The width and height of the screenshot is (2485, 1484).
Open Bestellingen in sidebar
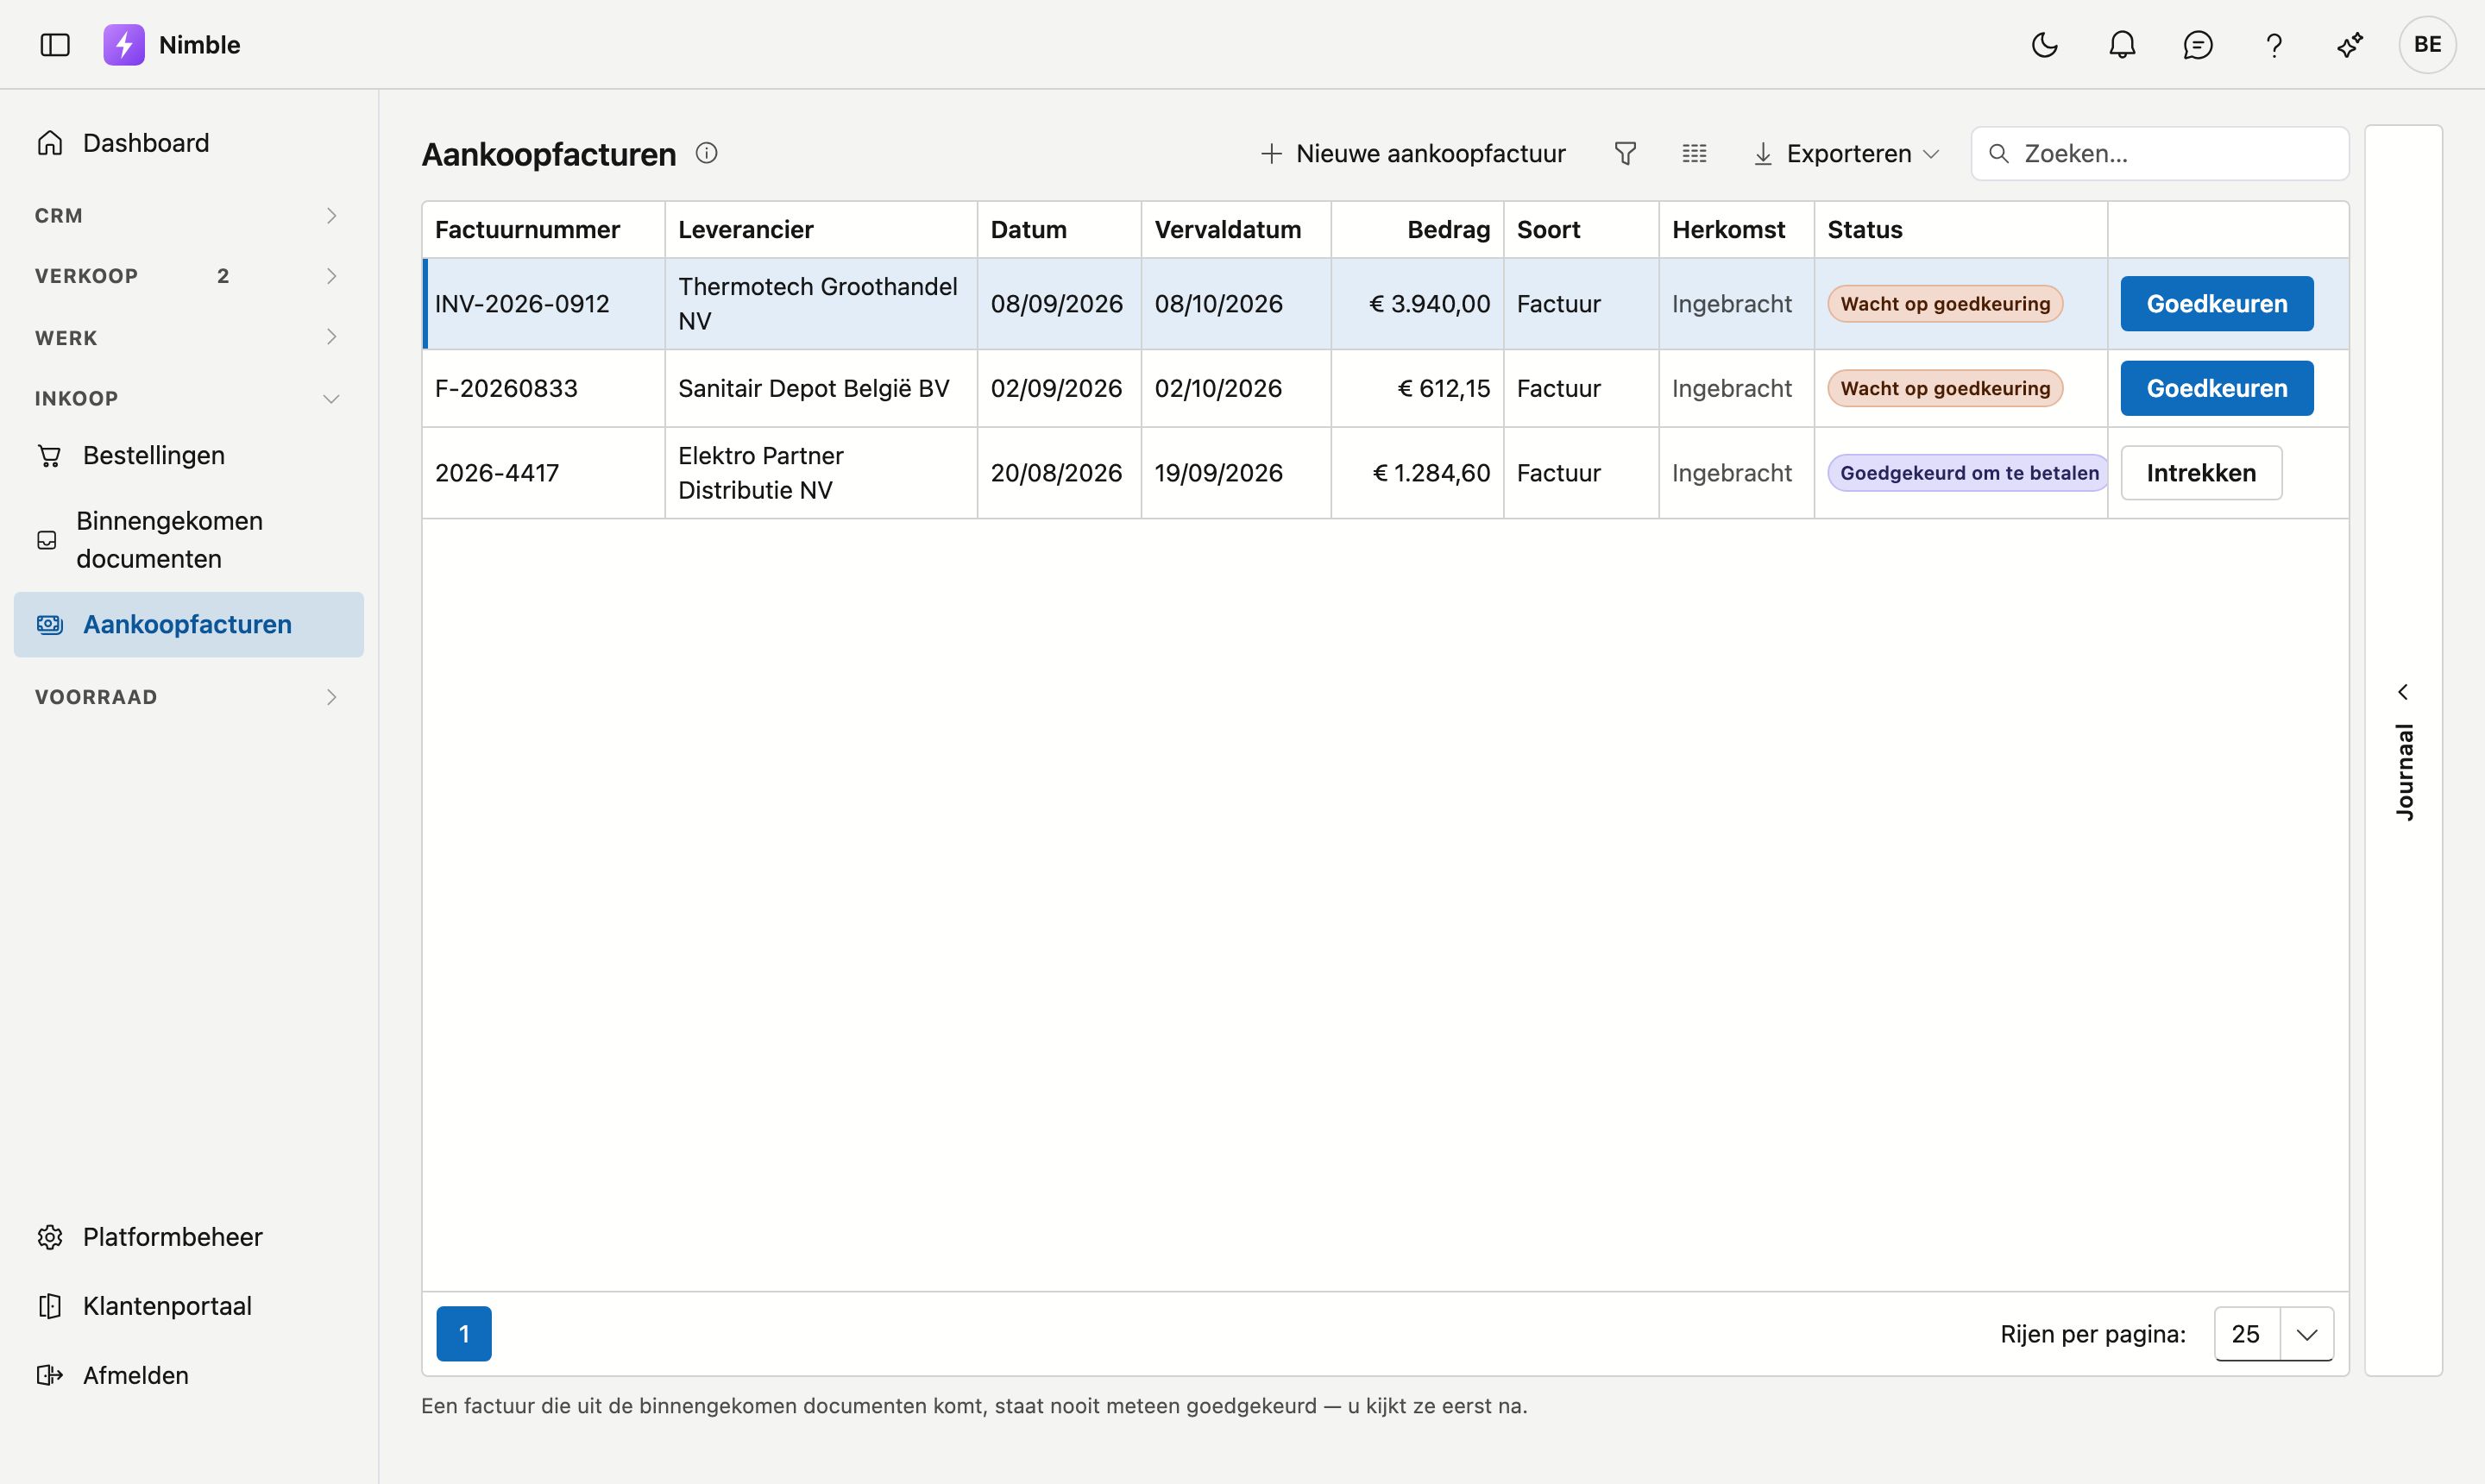[189, 455]
